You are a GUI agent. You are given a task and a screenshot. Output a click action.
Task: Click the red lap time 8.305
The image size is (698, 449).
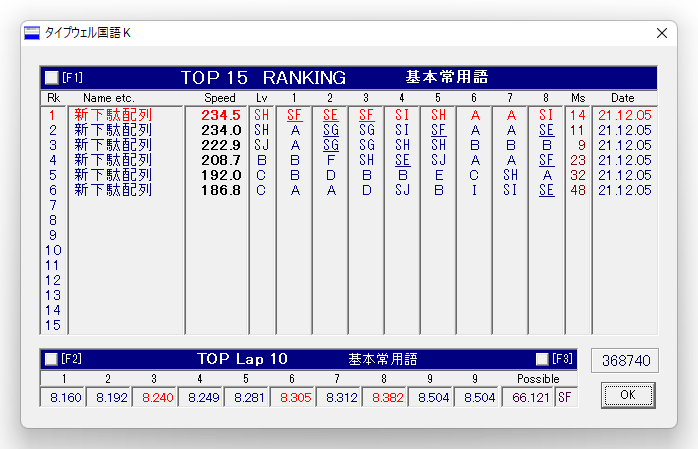tap(295, 397)
